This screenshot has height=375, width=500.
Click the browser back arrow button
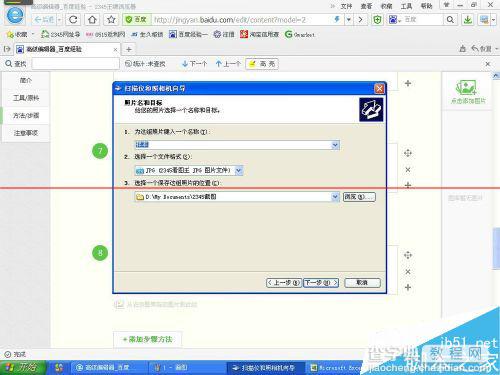(44, 20)
